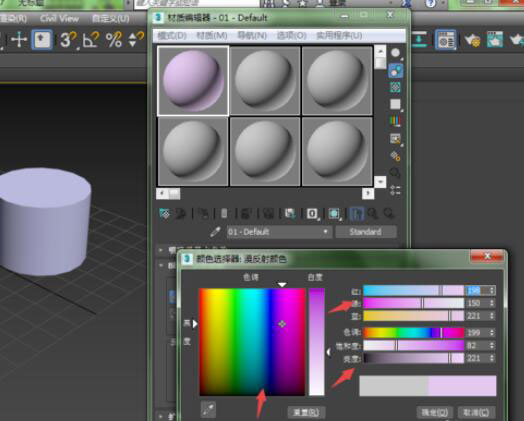Open the 自定义(U) main menu
The image size is (524, 421).
tap(111, 18)
